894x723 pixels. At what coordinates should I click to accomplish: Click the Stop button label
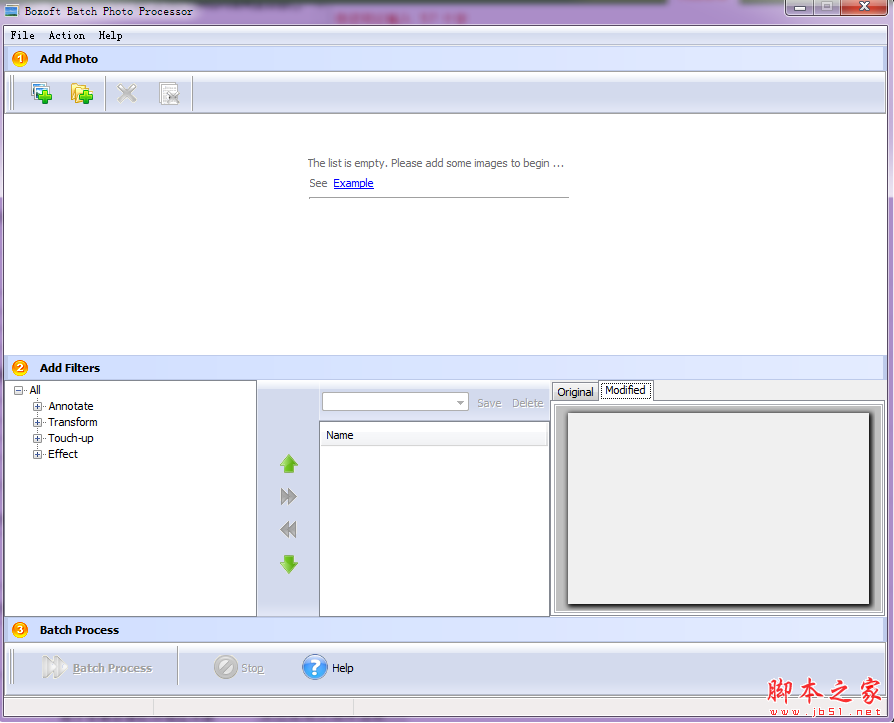(x=252, y=668)
